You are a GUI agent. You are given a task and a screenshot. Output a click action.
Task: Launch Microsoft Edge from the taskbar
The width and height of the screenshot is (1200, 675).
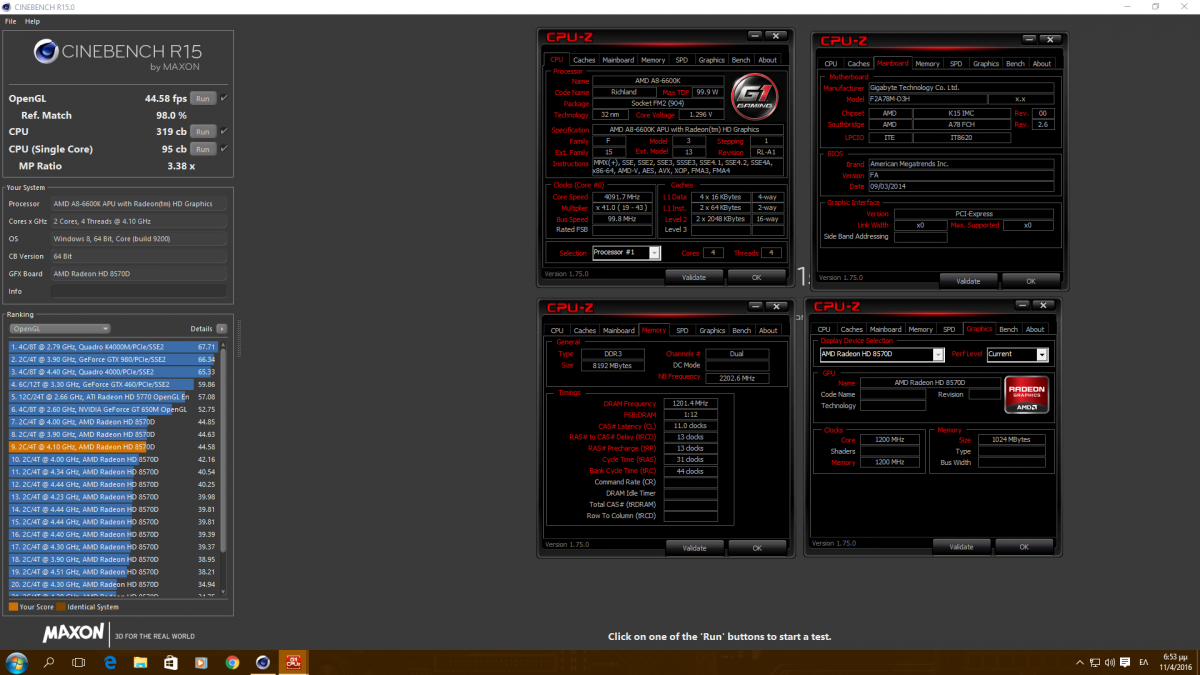coord(110,662)
